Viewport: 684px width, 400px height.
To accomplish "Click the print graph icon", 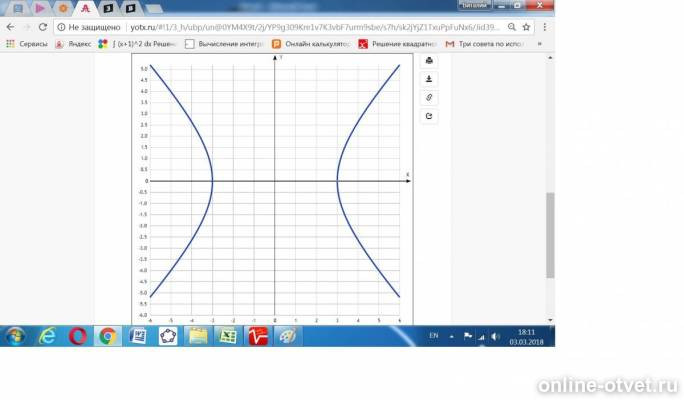I will [x=429, y=60].
